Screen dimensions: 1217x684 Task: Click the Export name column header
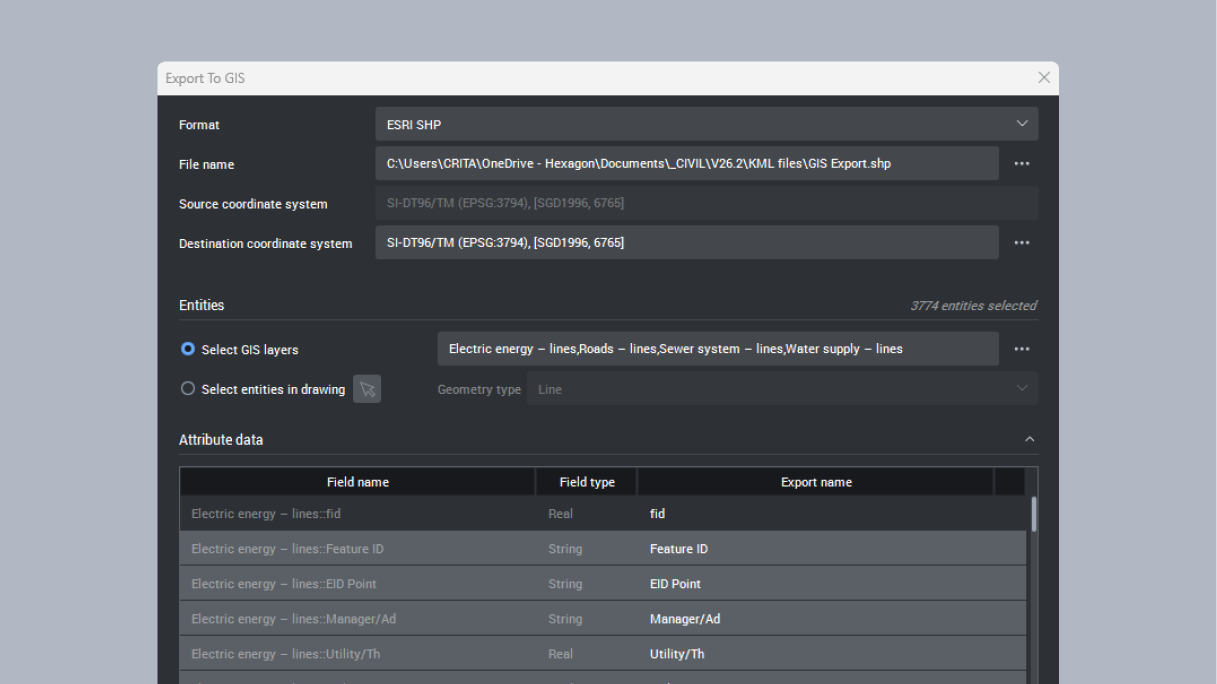[816, 482]
